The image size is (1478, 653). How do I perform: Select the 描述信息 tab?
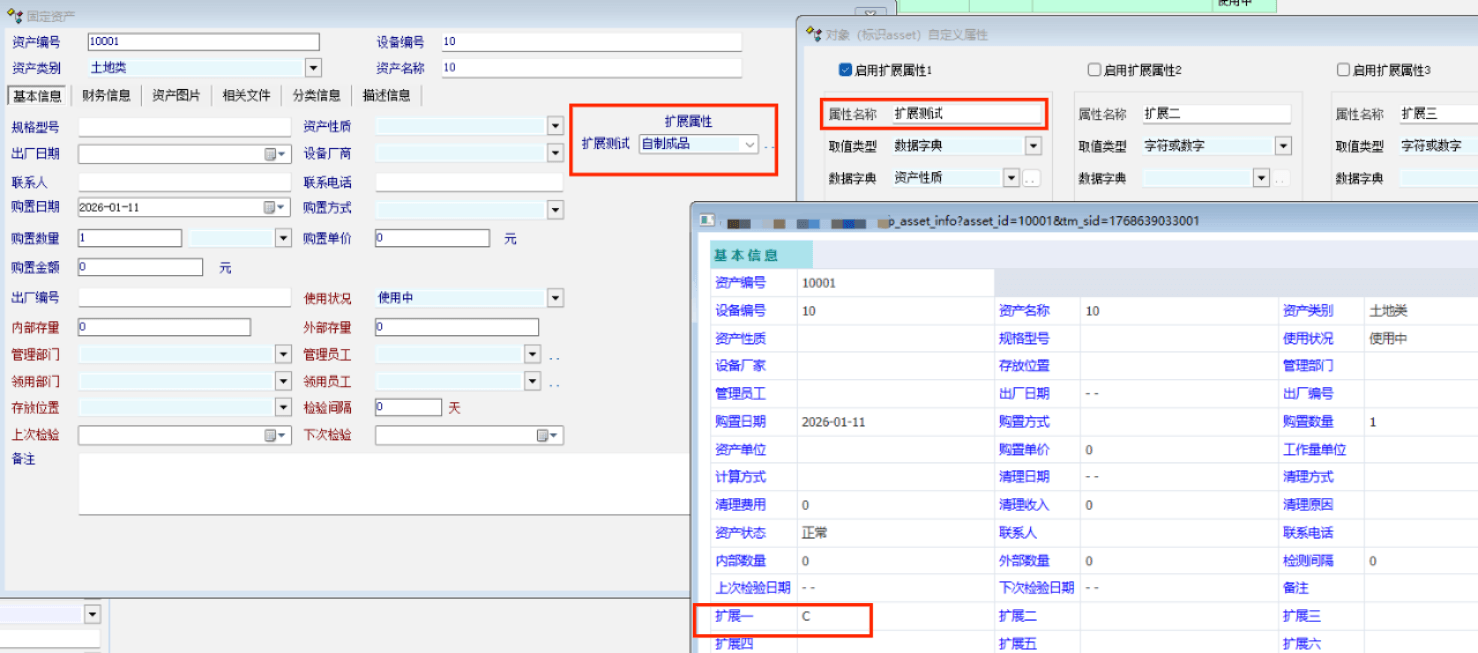tap(386, 96)
